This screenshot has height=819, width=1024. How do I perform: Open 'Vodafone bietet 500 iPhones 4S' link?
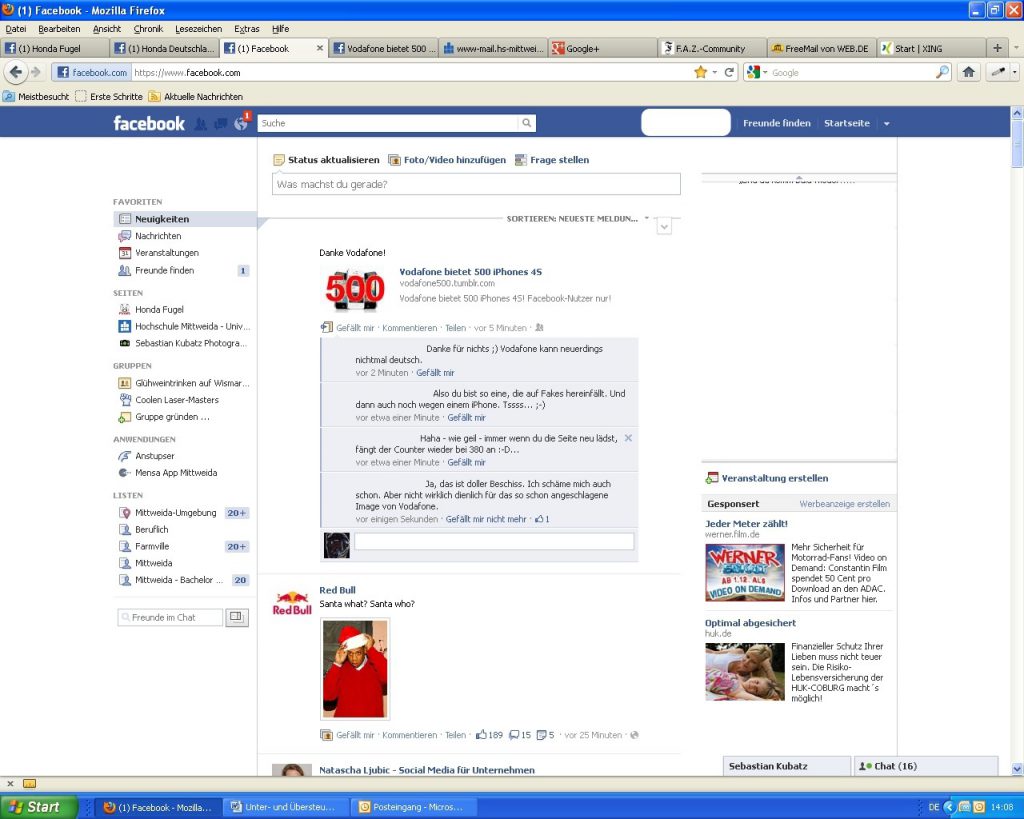pos(470,272)
